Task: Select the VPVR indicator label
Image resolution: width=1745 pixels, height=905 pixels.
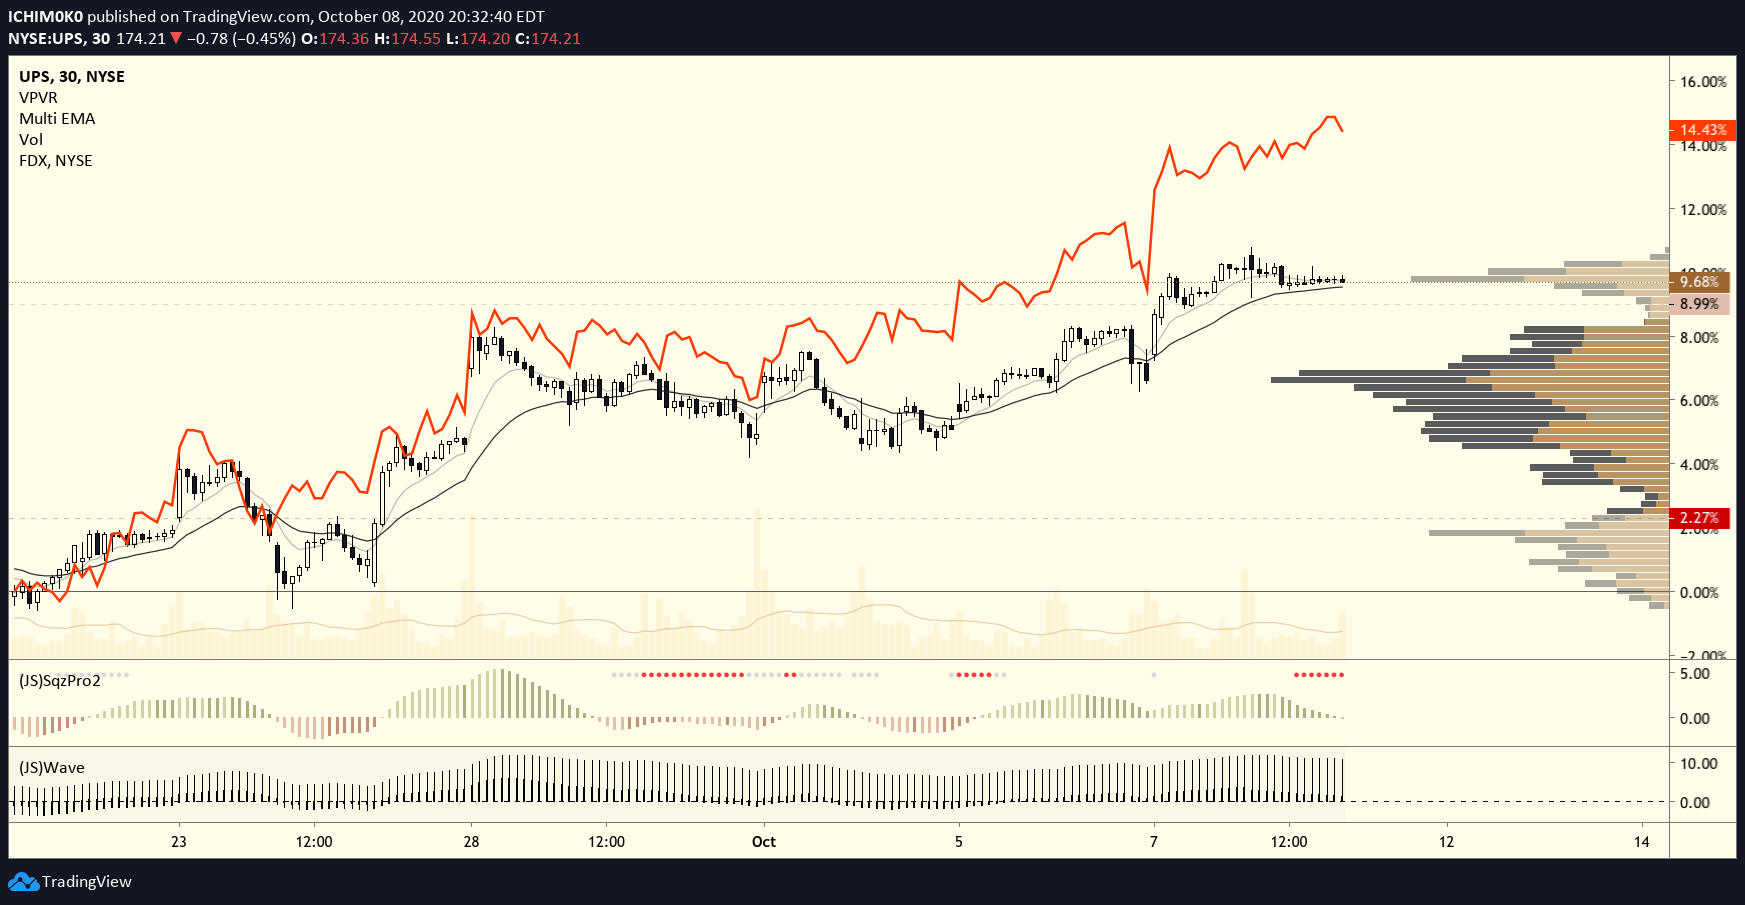Action: pos(38,98)
